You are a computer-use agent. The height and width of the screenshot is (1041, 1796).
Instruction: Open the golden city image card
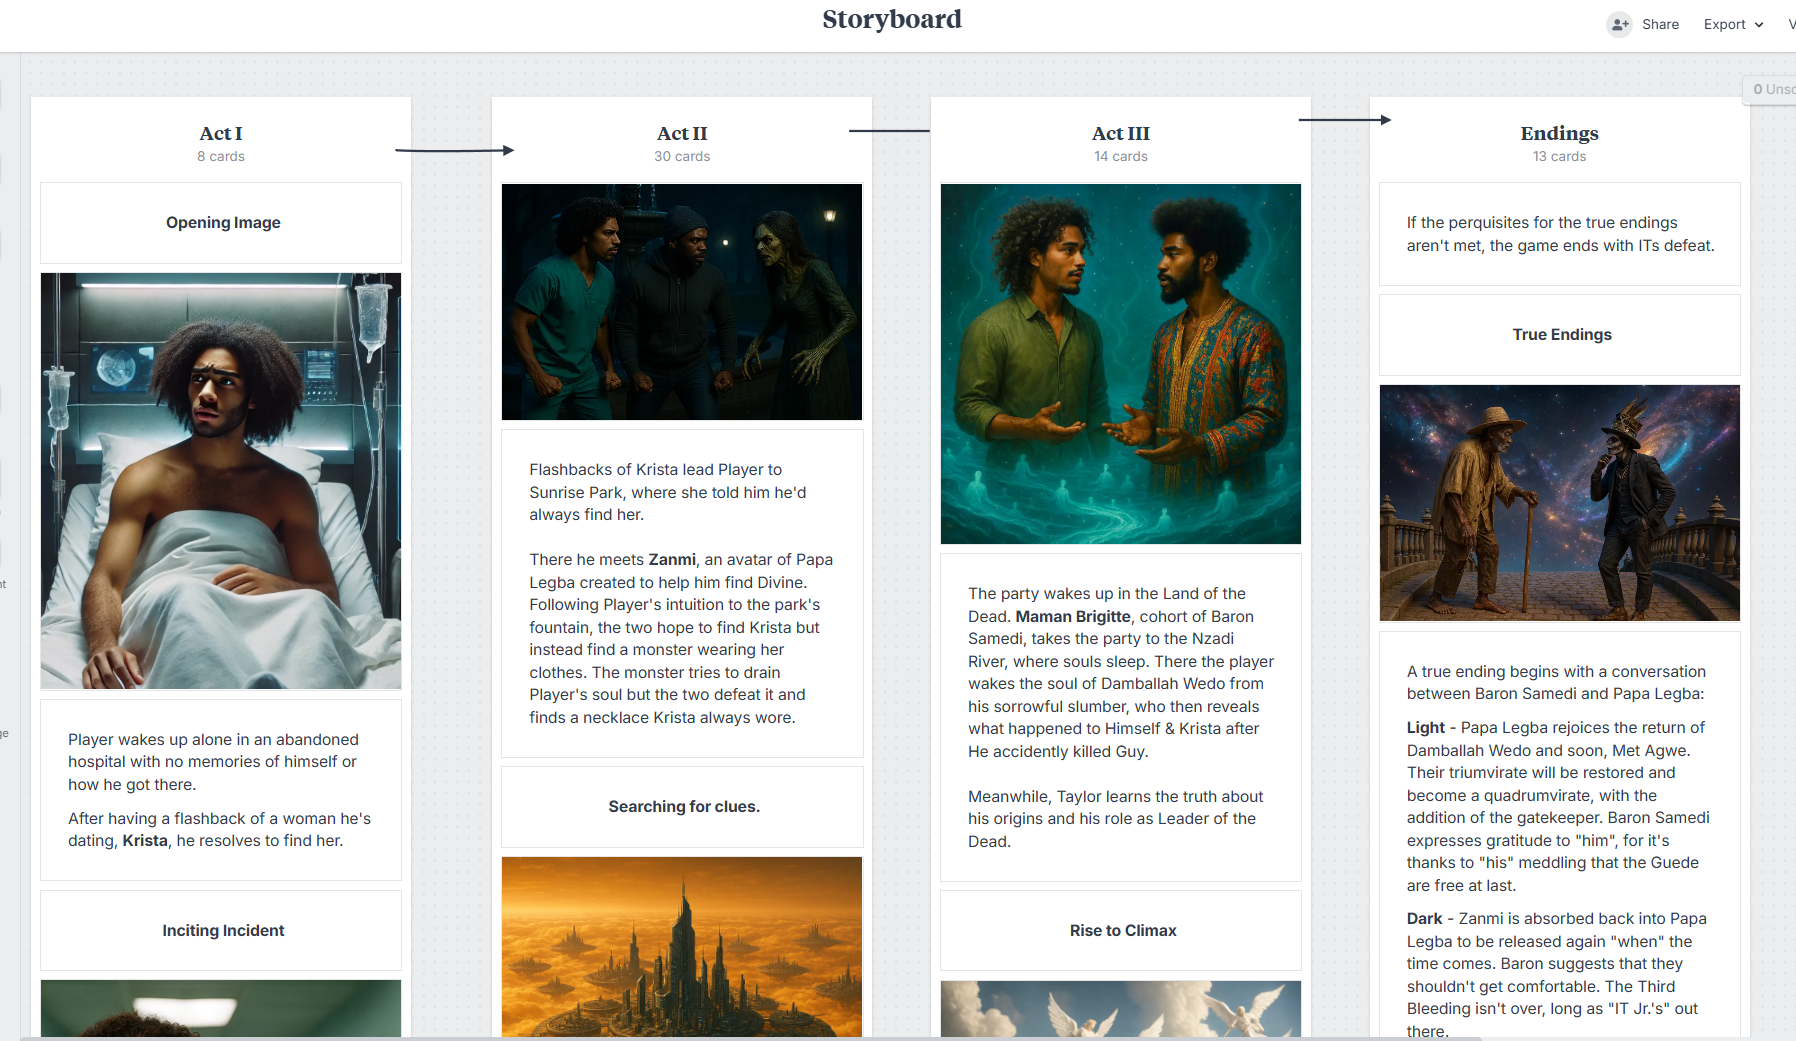pos(682,947)
